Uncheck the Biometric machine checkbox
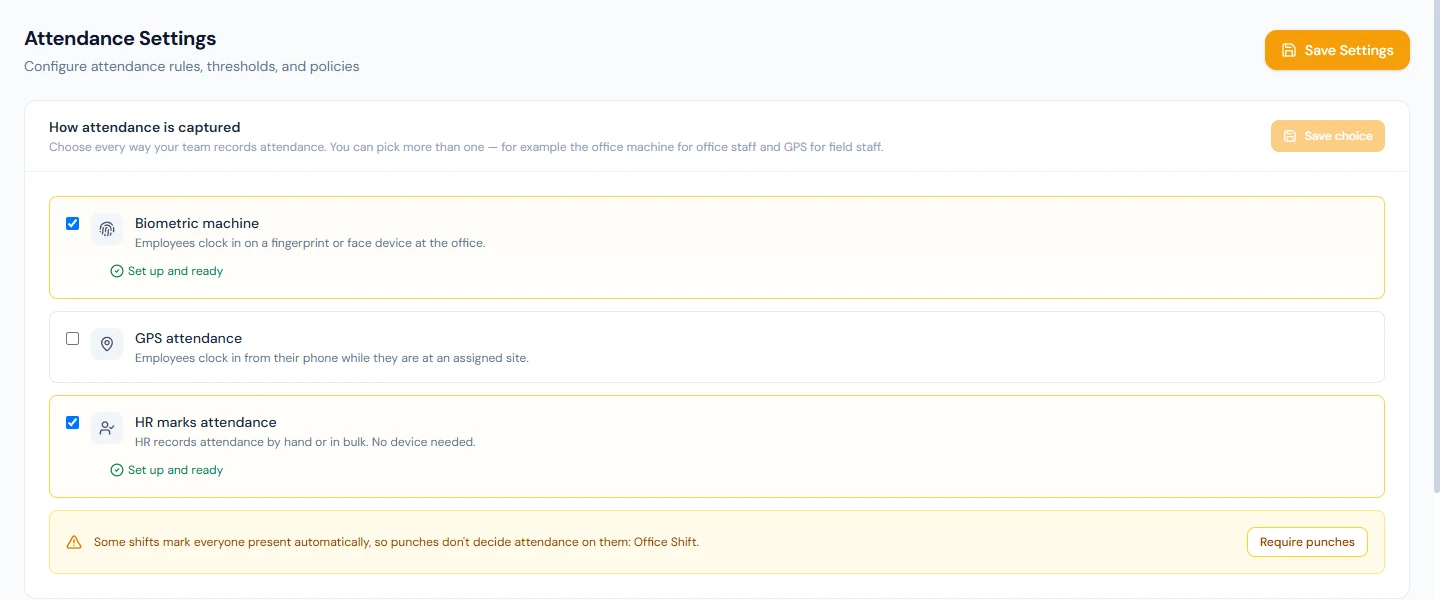The height and width of the screenshot is (600, 1440). point(72,223)
